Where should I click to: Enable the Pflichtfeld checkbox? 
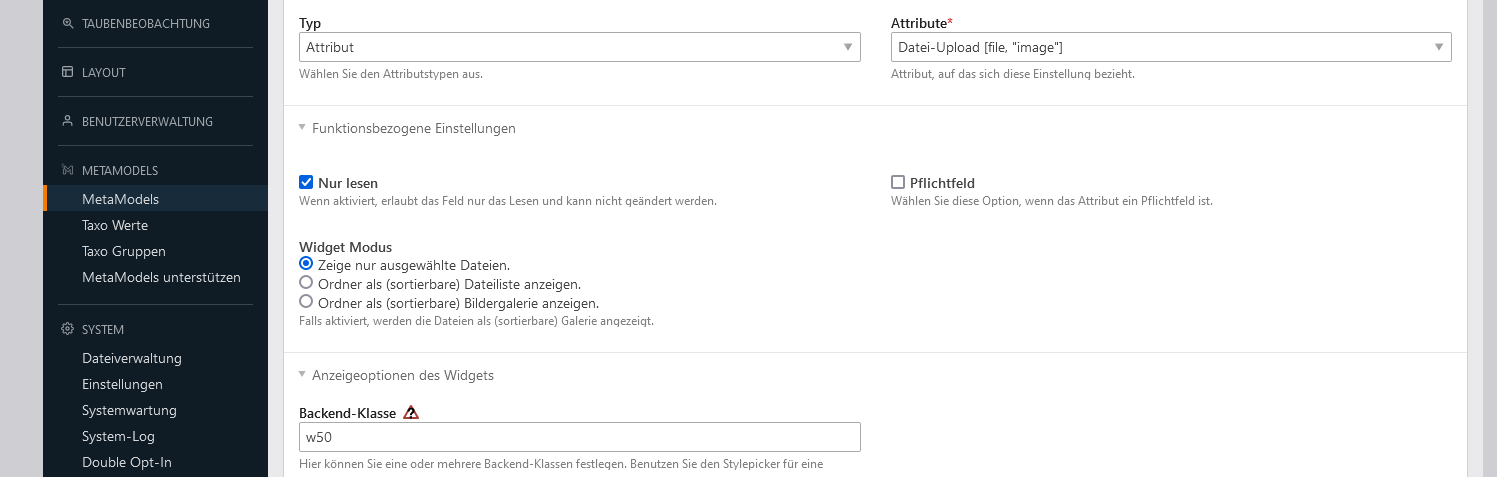click(x=898, y=182)
